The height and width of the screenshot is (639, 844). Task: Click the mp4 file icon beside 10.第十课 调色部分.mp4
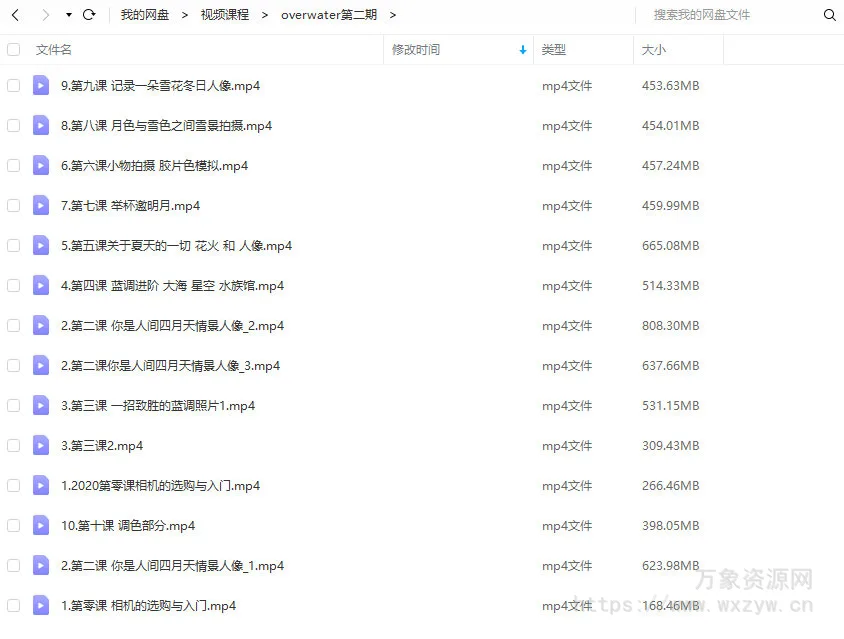(x=40, y=525)
